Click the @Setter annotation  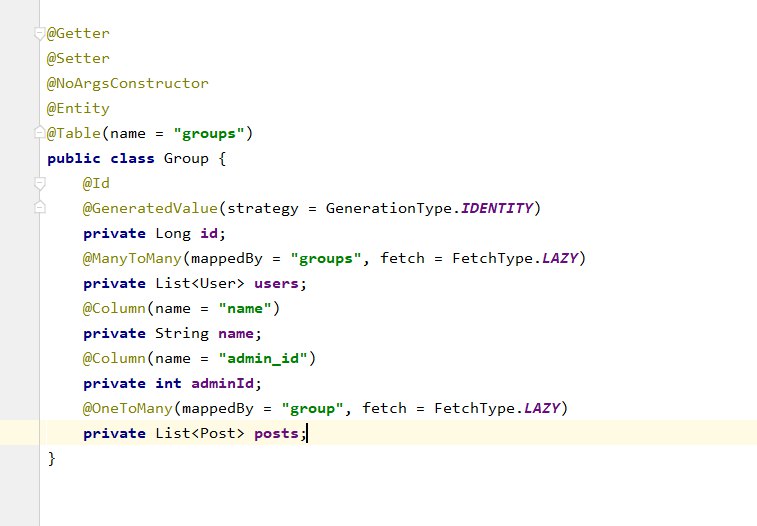pyautogui.click(x=78, y=58)
